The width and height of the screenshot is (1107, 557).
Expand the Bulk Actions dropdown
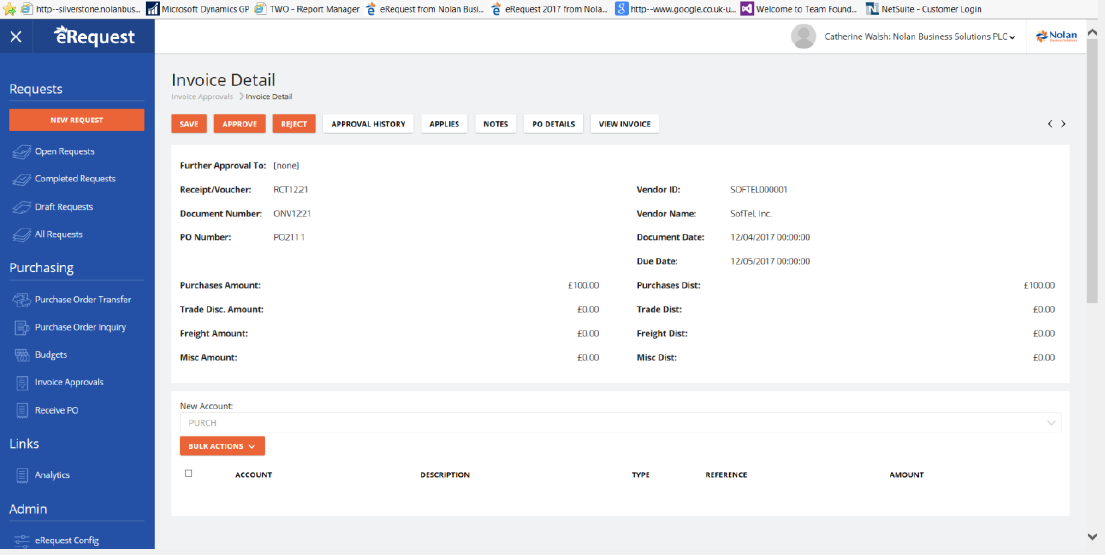pyautogui.click(x=222, y=446)
